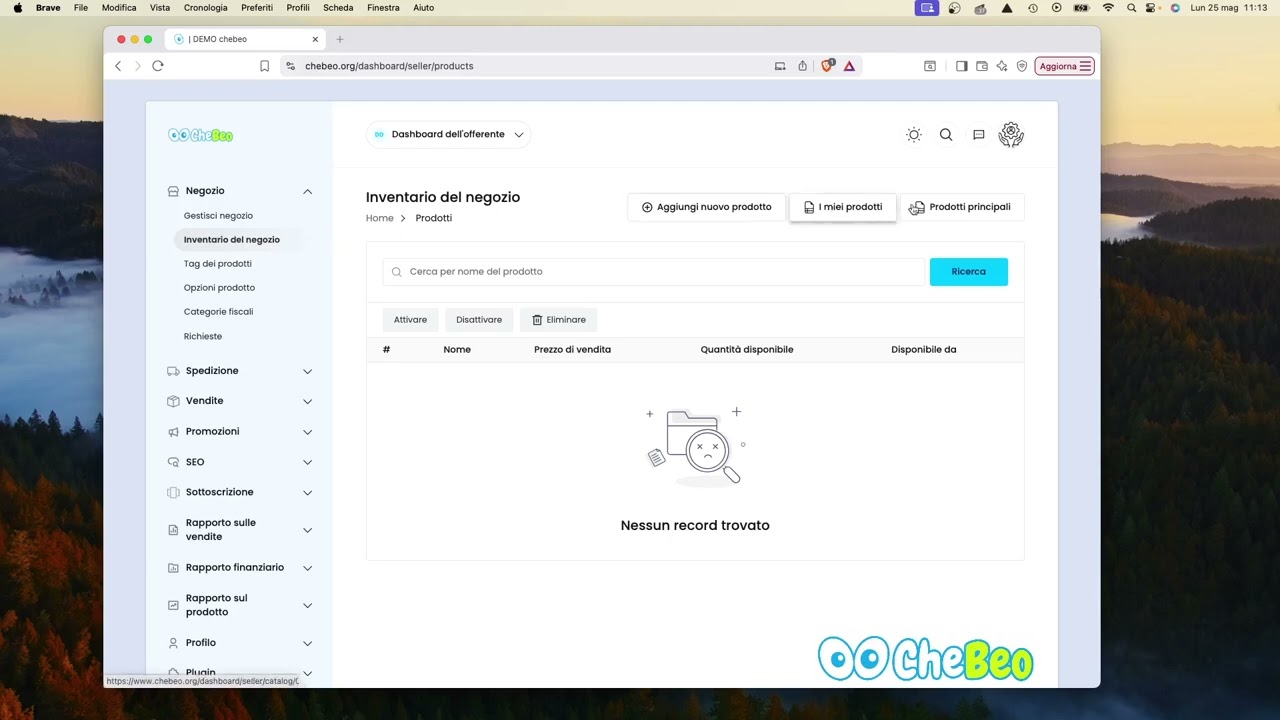Expand the Promozioni section chevron
Image resolution: width=1280 pixels, height=720 pixels.
click(308, 432)
